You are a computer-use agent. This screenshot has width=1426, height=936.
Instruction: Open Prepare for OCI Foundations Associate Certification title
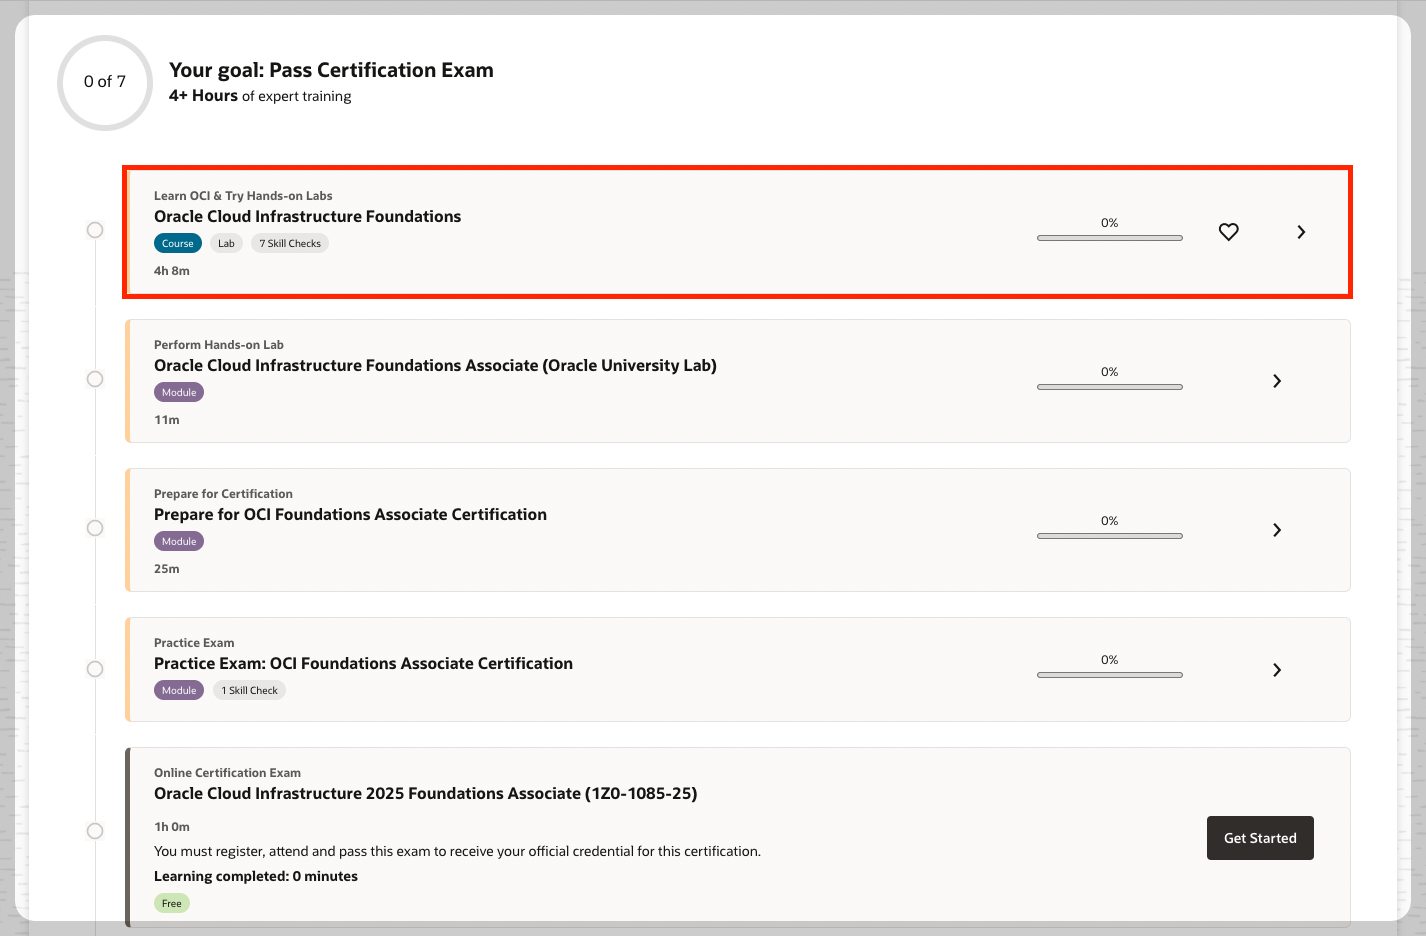[x=350, y=515]
